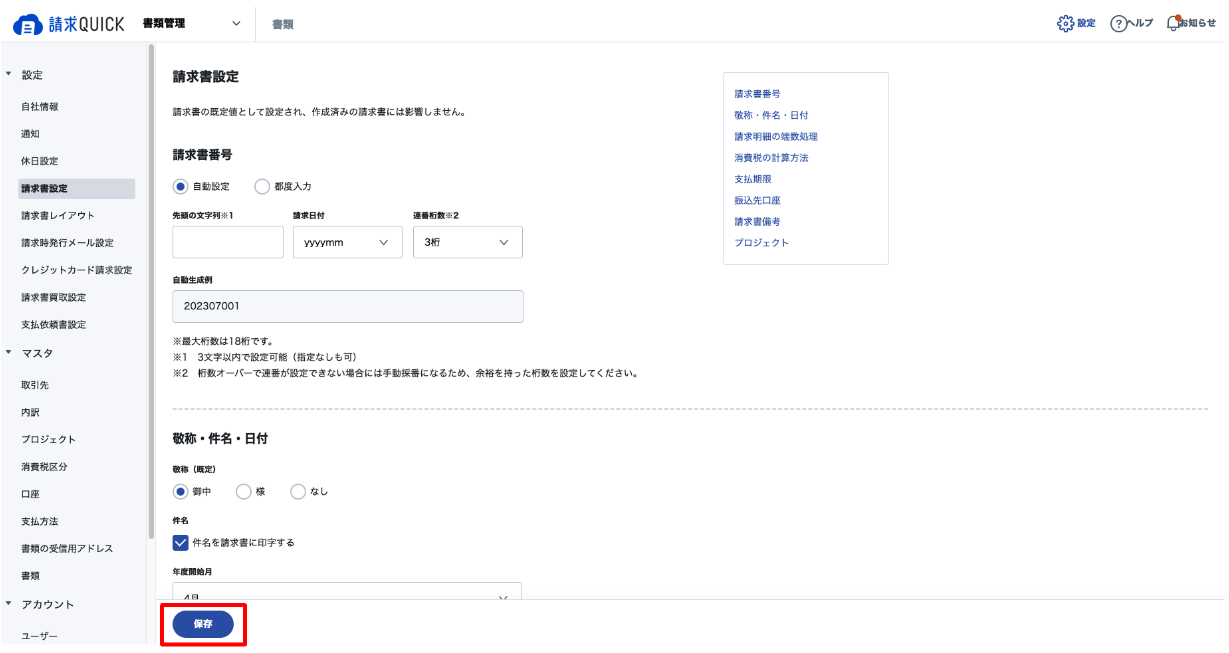Screen dimensions: 1229x653
Task: Collapse the 設定 sidebar section triangle
Action: tap(9, 75)
